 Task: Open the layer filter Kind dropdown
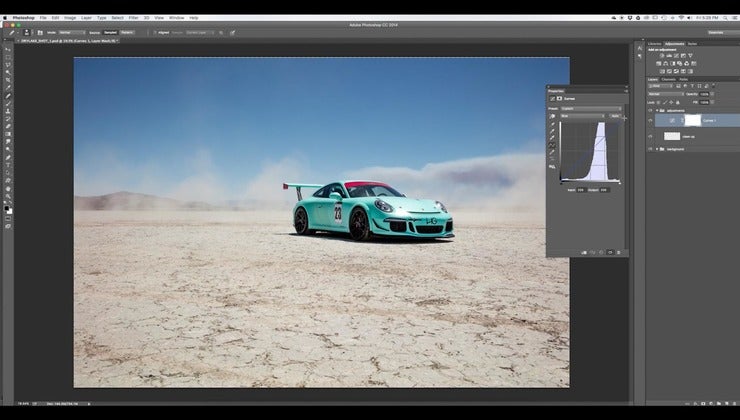660,86
